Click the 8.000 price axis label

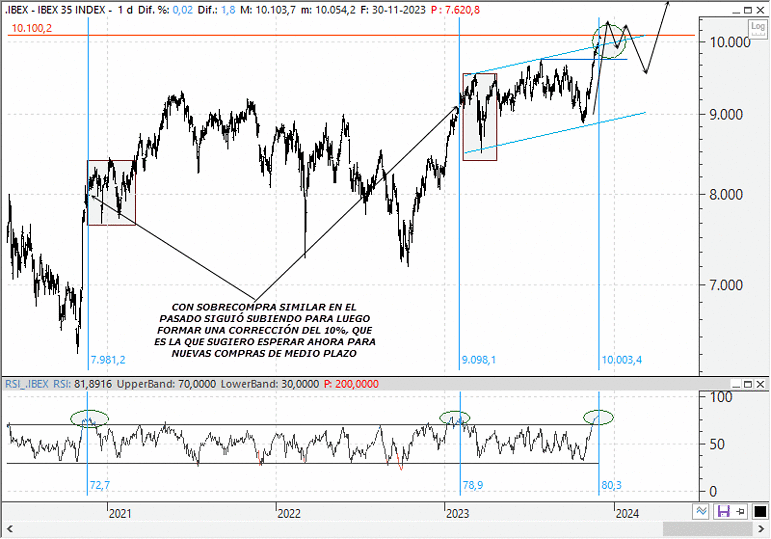[x=725, y=195]
